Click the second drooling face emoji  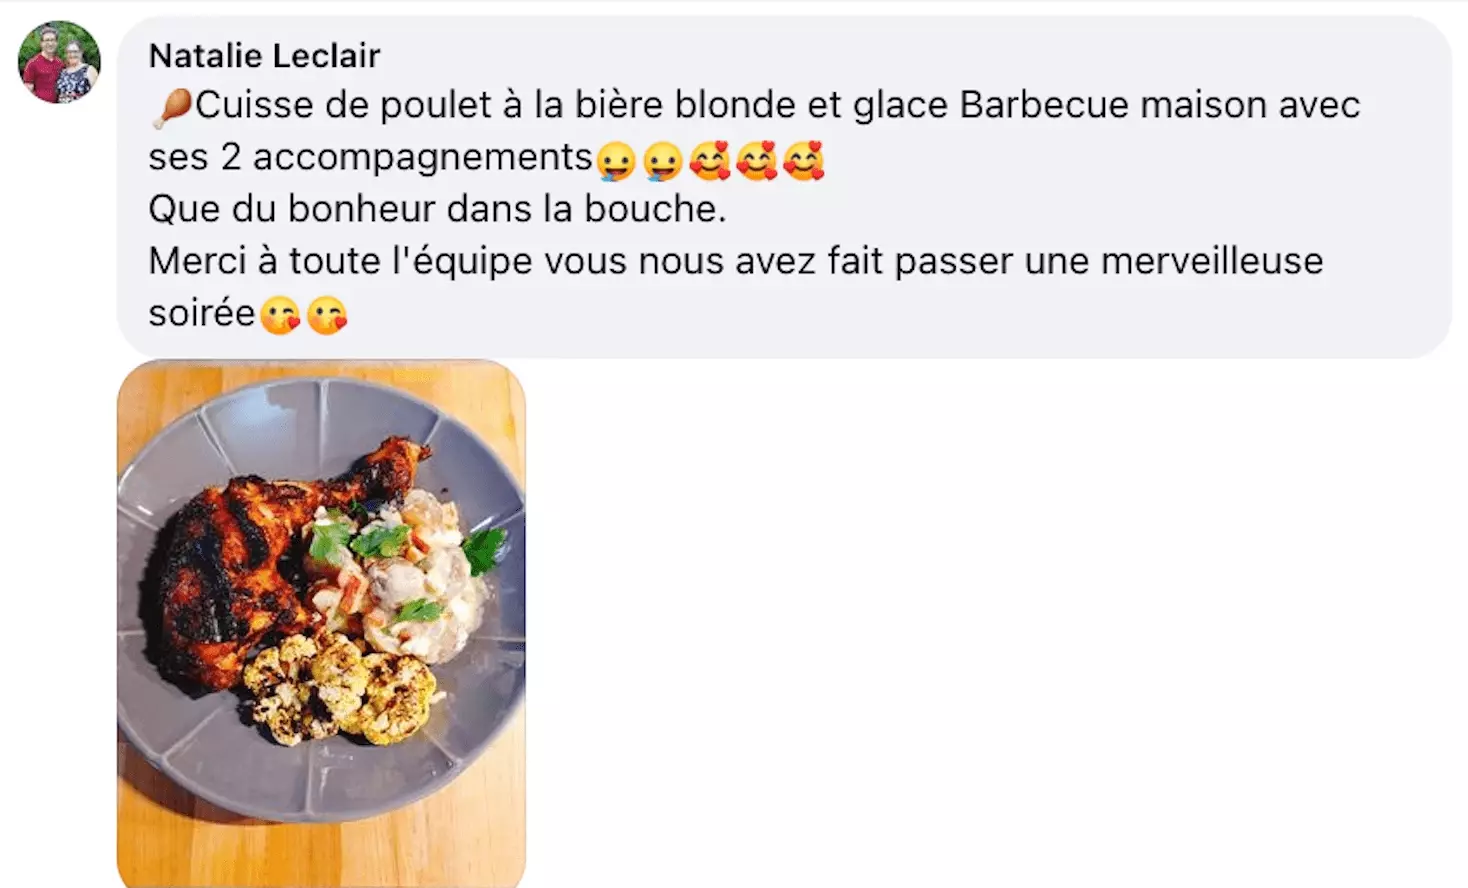pos(662,161)
